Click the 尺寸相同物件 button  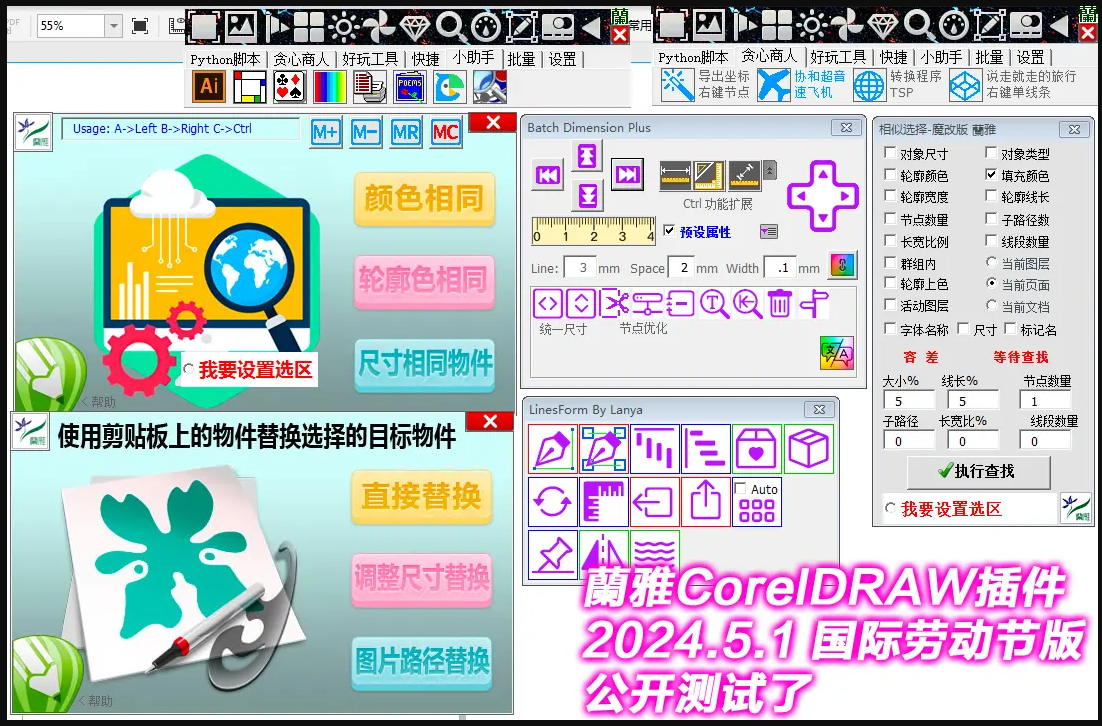coord(424,365)
